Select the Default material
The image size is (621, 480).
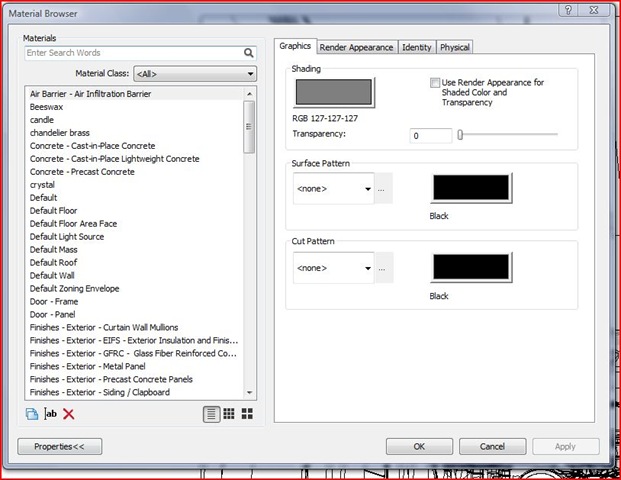(x=135, y=198)
